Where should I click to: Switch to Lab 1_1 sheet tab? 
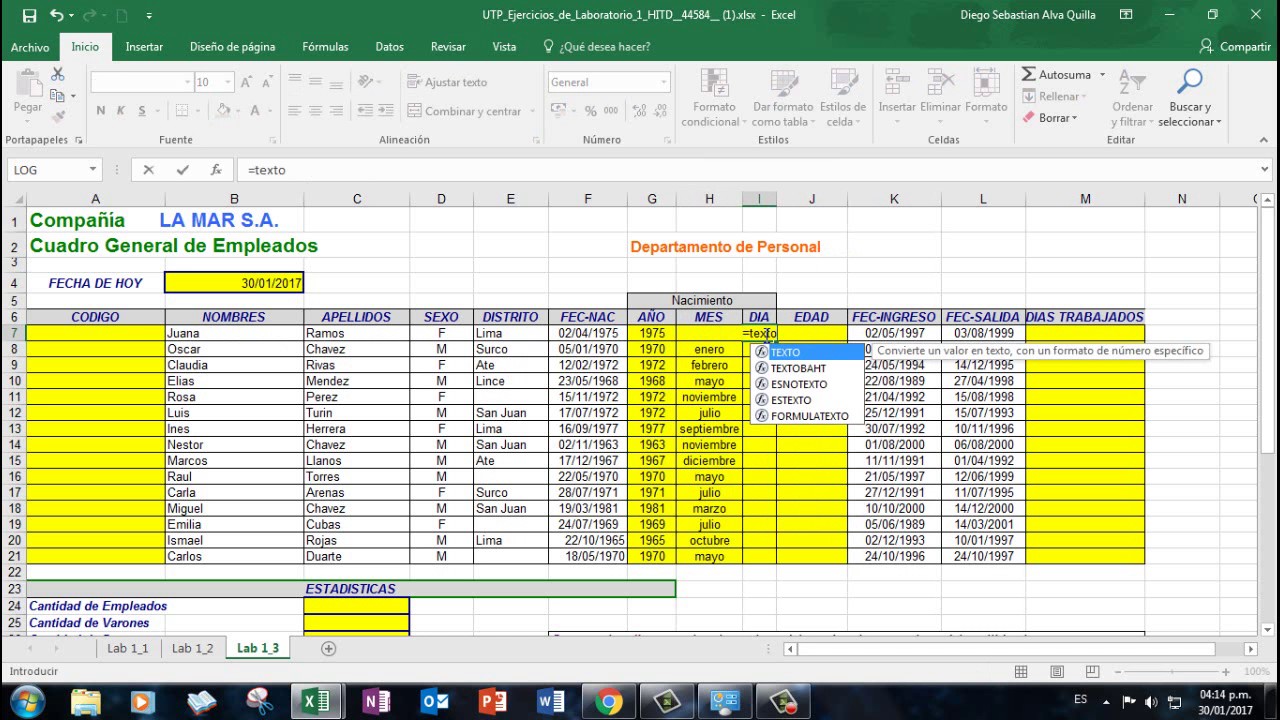pyautogui.click(x=128, y=648)
